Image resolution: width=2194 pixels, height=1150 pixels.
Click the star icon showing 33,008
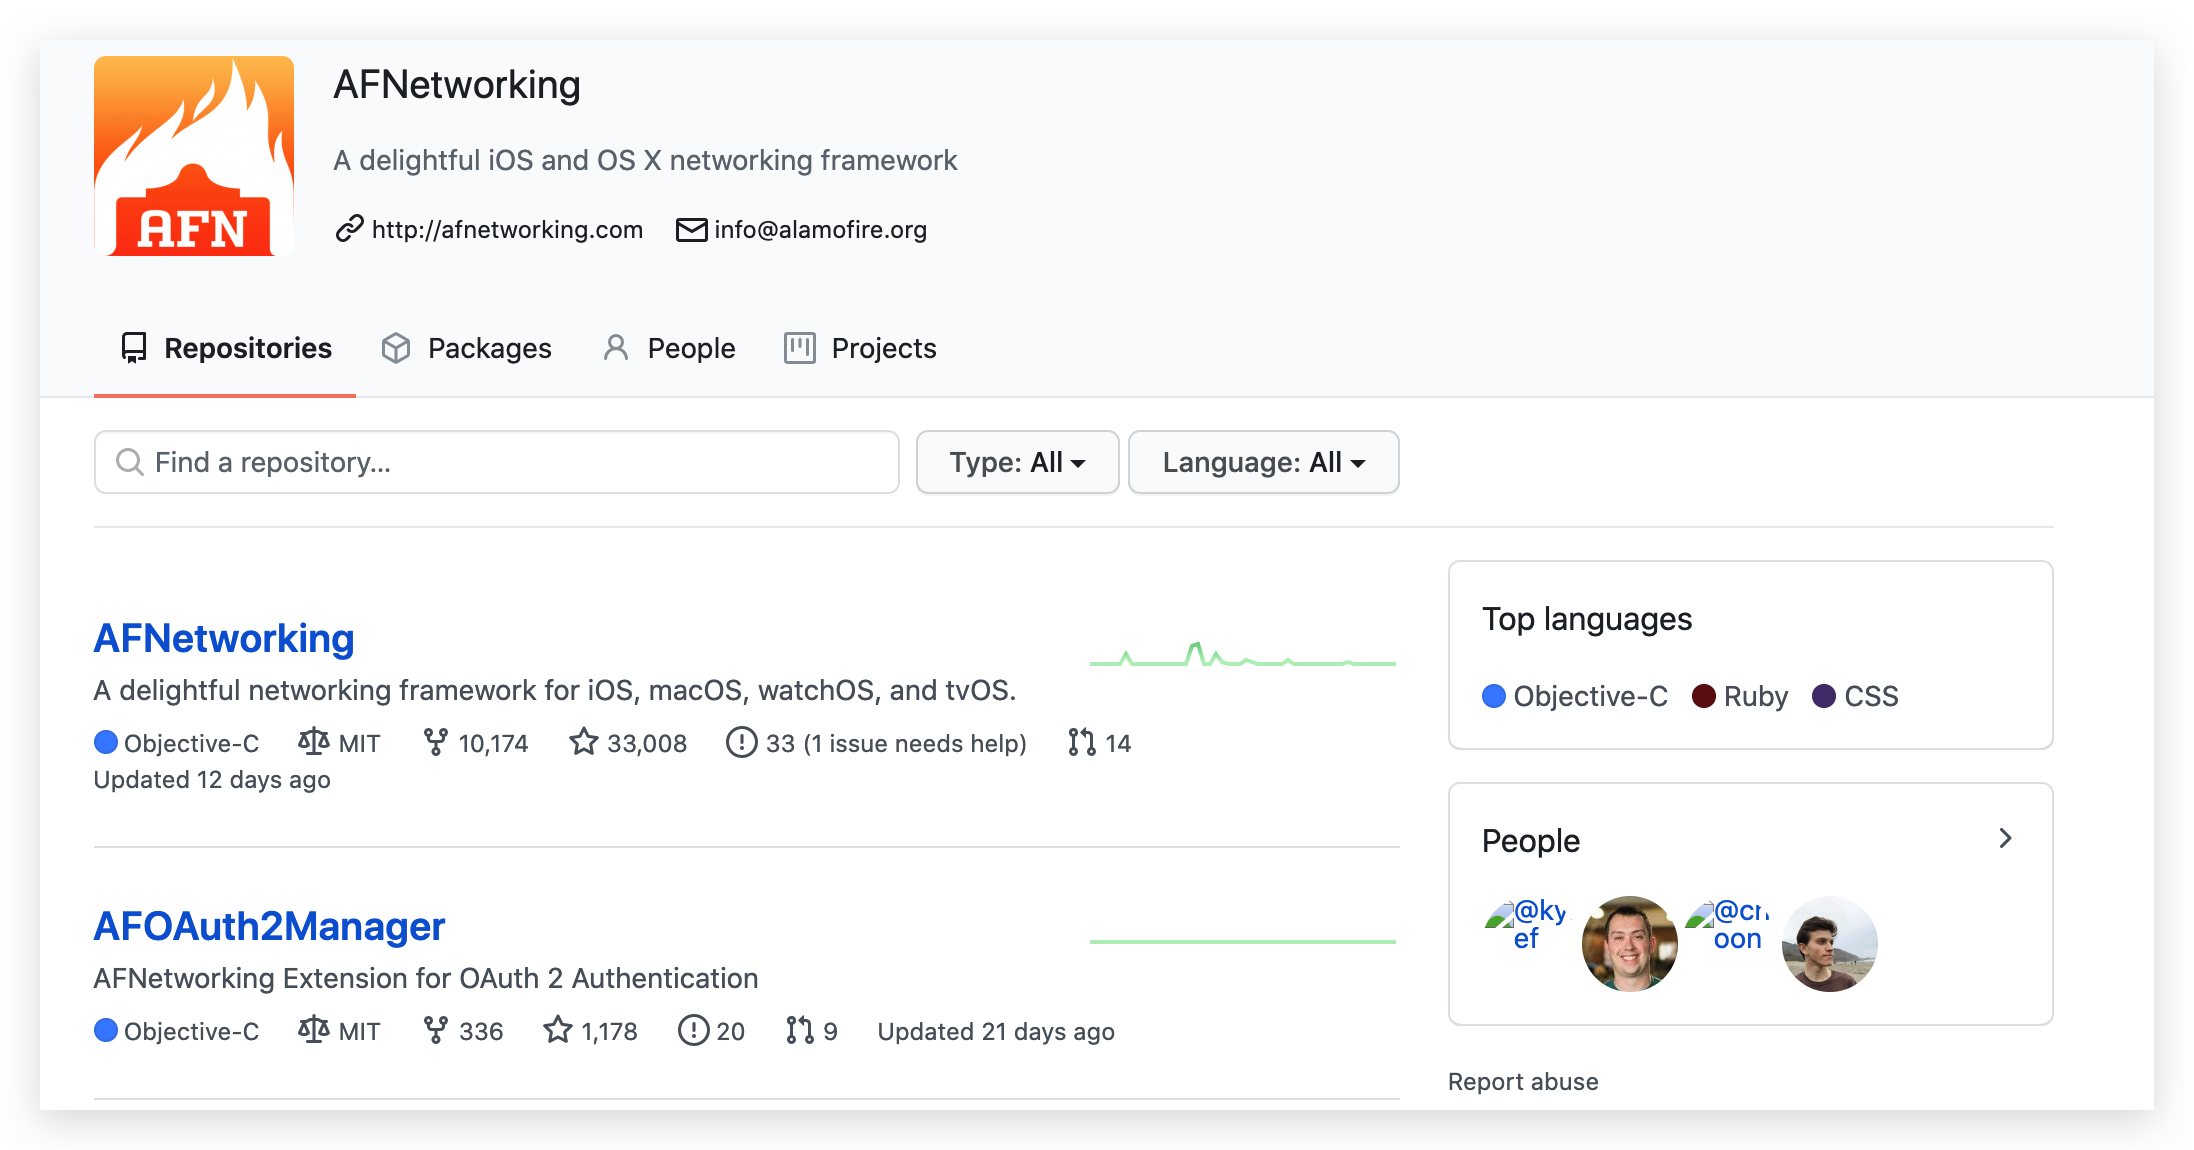coord(583,742)
